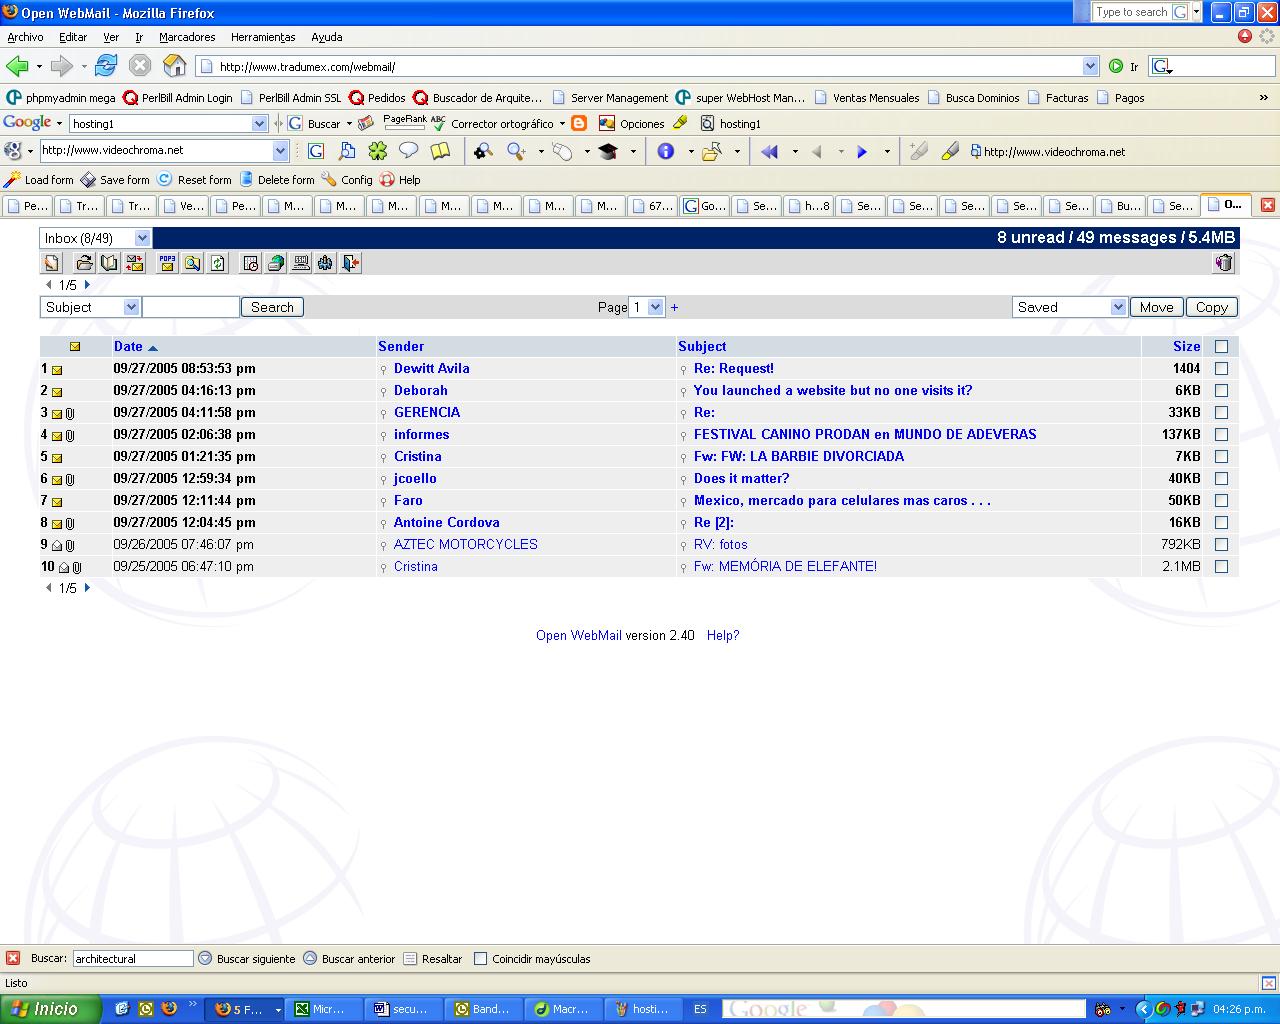Click the Blogger orange icon in Google toolbar
This screenshot has height=1024, width=1280.
pos(579,123)
